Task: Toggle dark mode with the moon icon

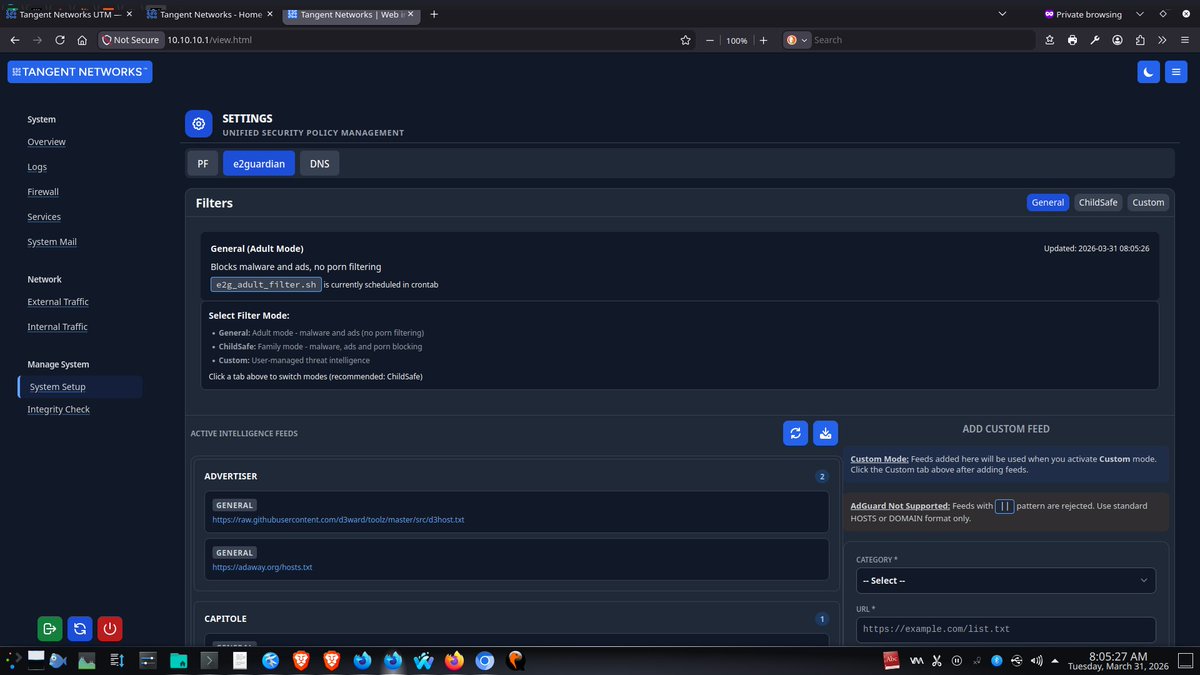Action: tap(1149, 72)
